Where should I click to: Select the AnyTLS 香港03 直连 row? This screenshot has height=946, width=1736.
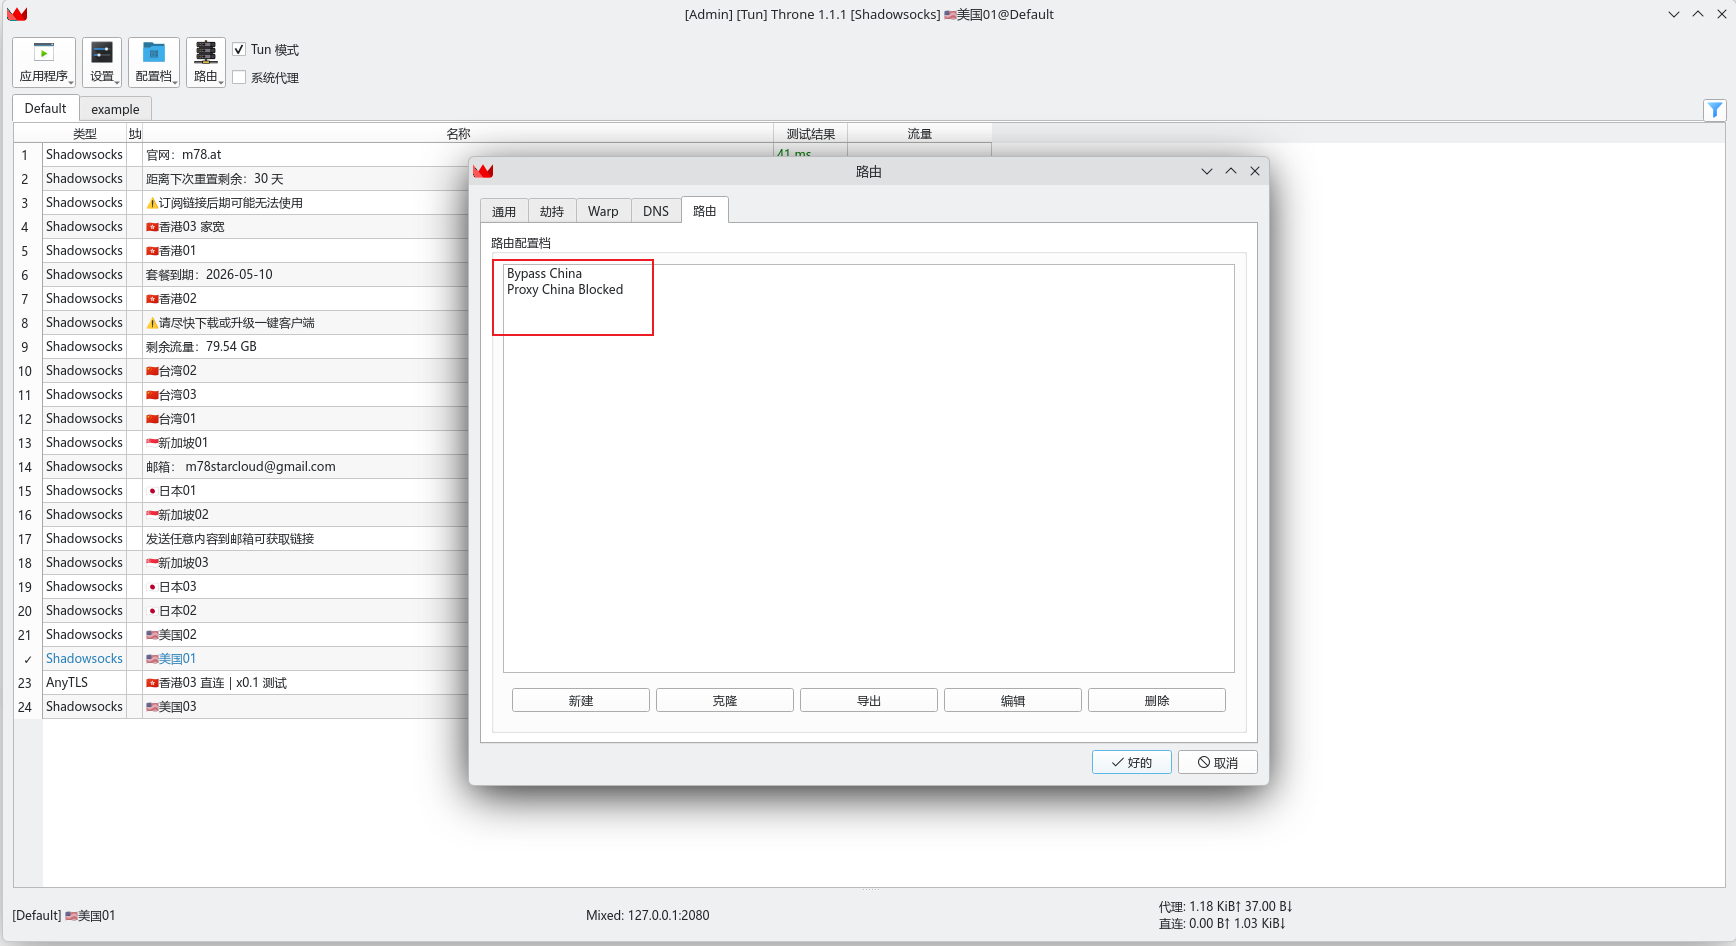255,683
